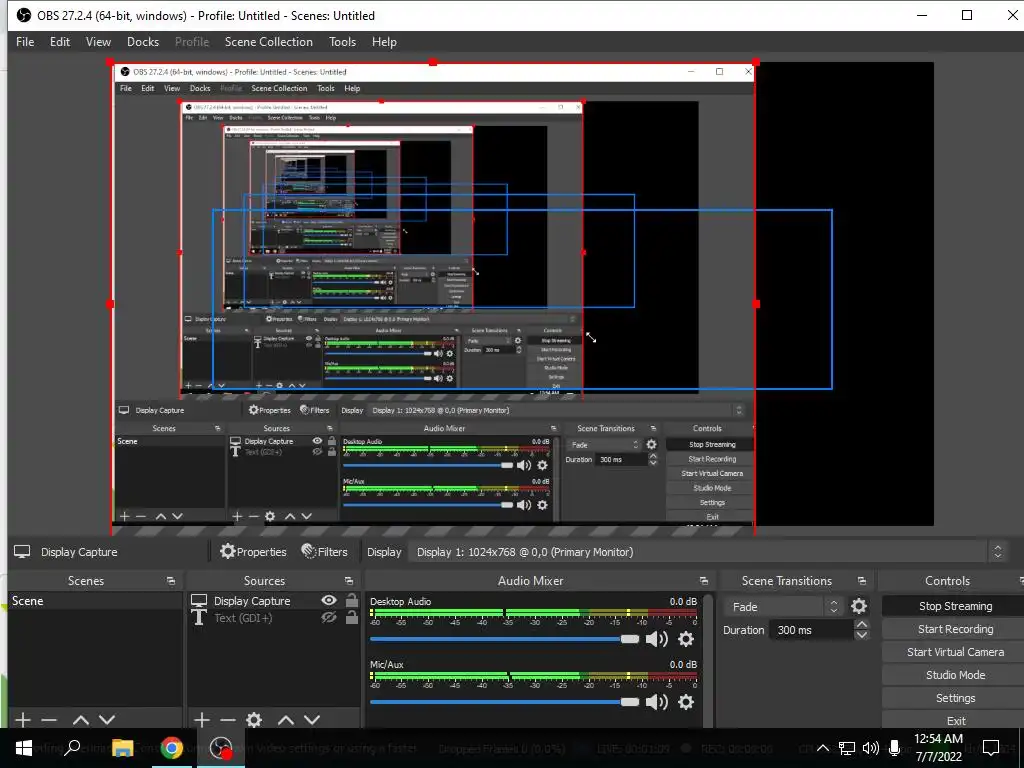Click taskbar network icon
This screenshot has width=1024, height=768.
click(x=847, y=748)
